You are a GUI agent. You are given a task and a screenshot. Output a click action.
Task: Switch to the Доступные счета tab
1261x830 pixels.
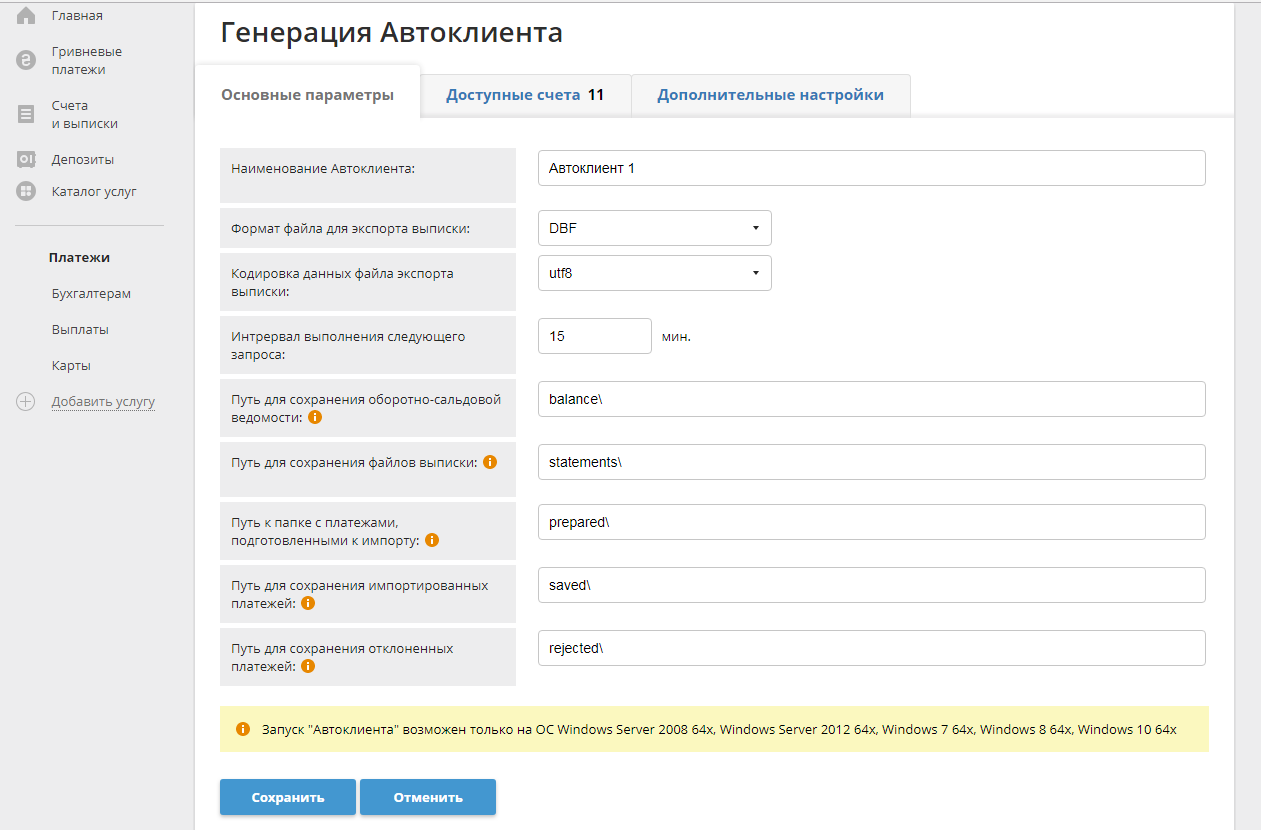pyautogui.click(x=524, y=95)
